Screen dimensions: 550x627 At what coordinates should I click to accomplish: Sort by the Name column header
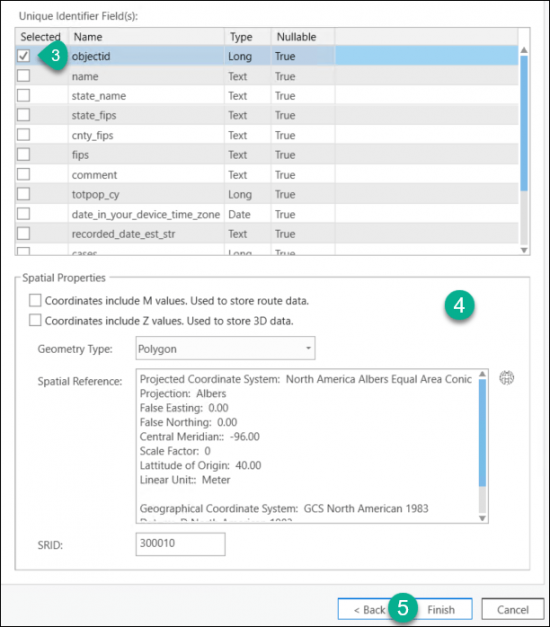pos(146,37)
